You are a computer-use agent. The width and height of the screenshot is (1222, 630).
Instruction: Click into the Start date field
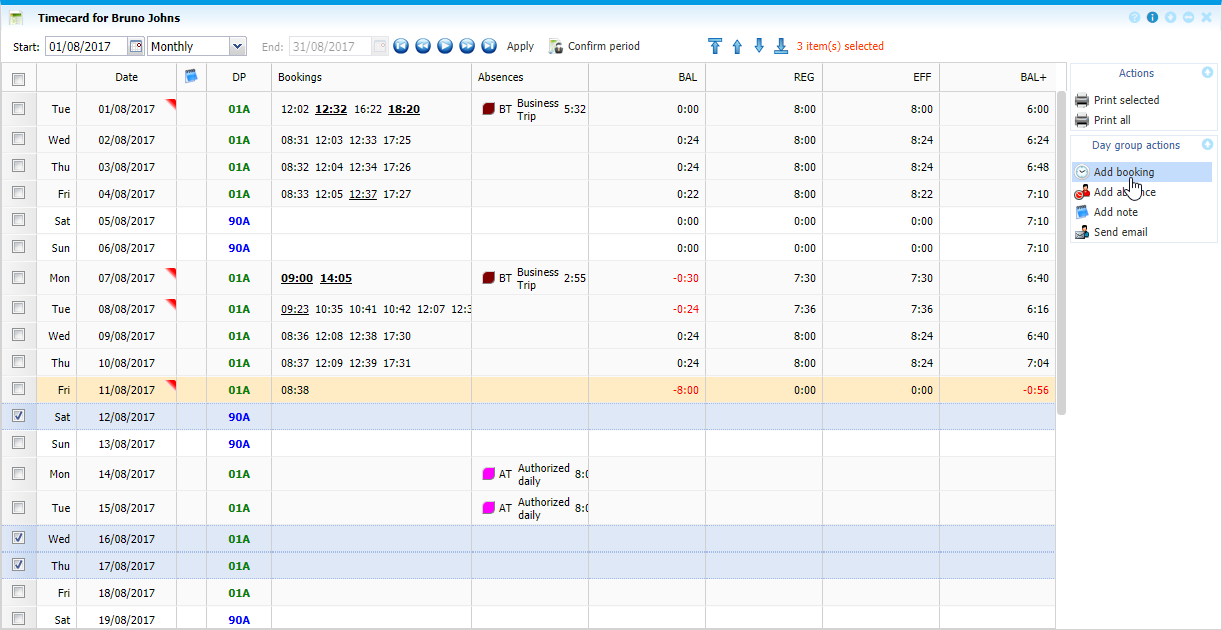(86, 46)
